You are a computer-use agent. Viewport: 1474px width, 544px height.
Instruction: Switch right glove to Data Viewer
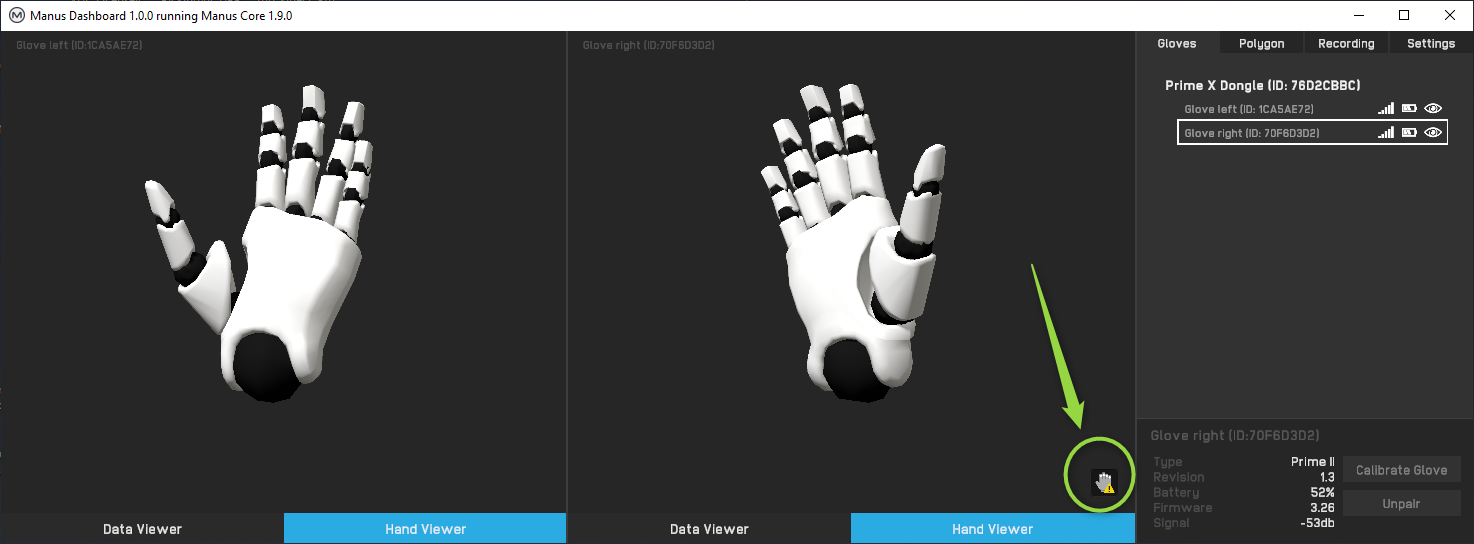point(709,529)
